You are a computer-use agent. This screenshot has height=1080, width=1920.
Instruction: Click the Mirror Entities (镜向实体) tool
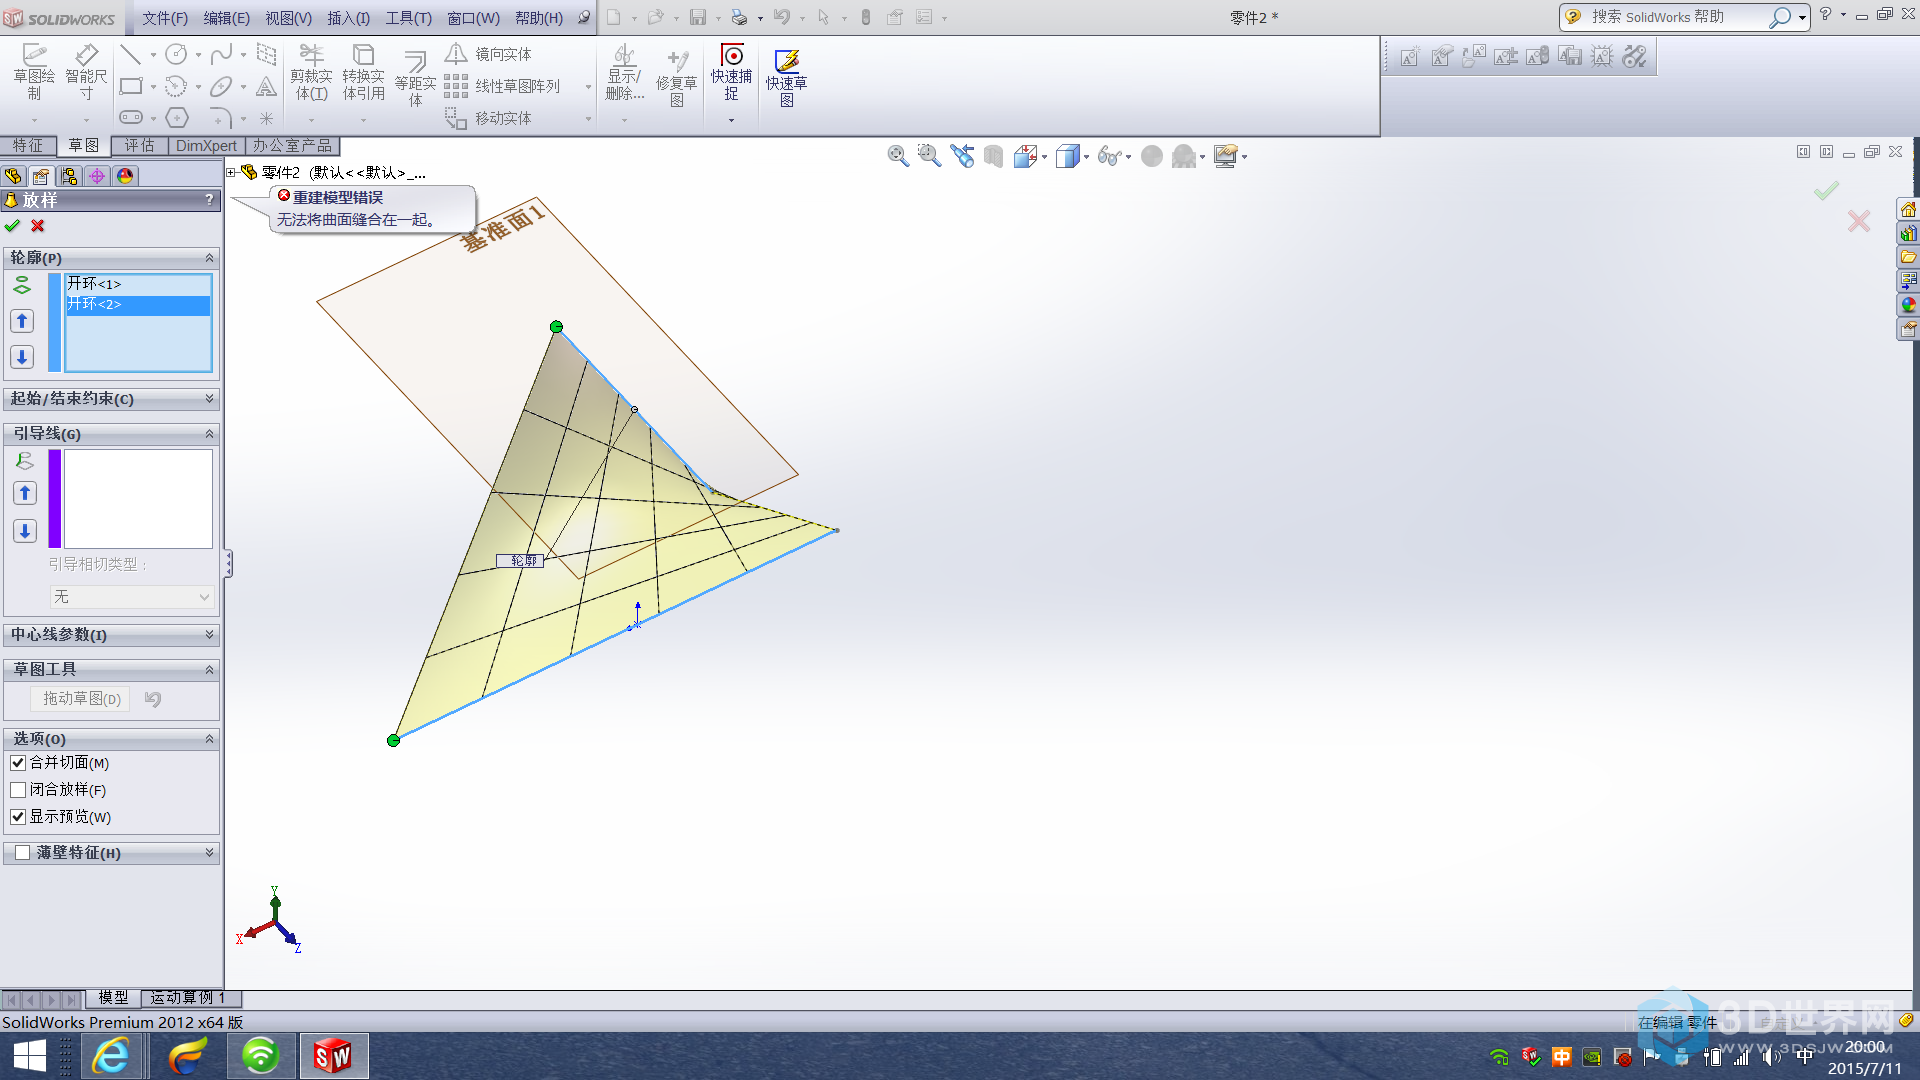click(489, 54)
